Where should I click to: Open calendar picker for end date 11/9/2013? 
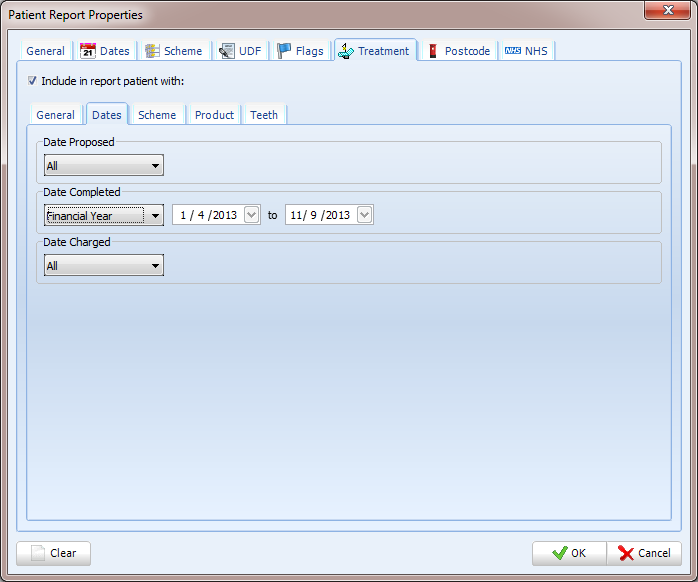pyautogui.click(x=365, y=215)
